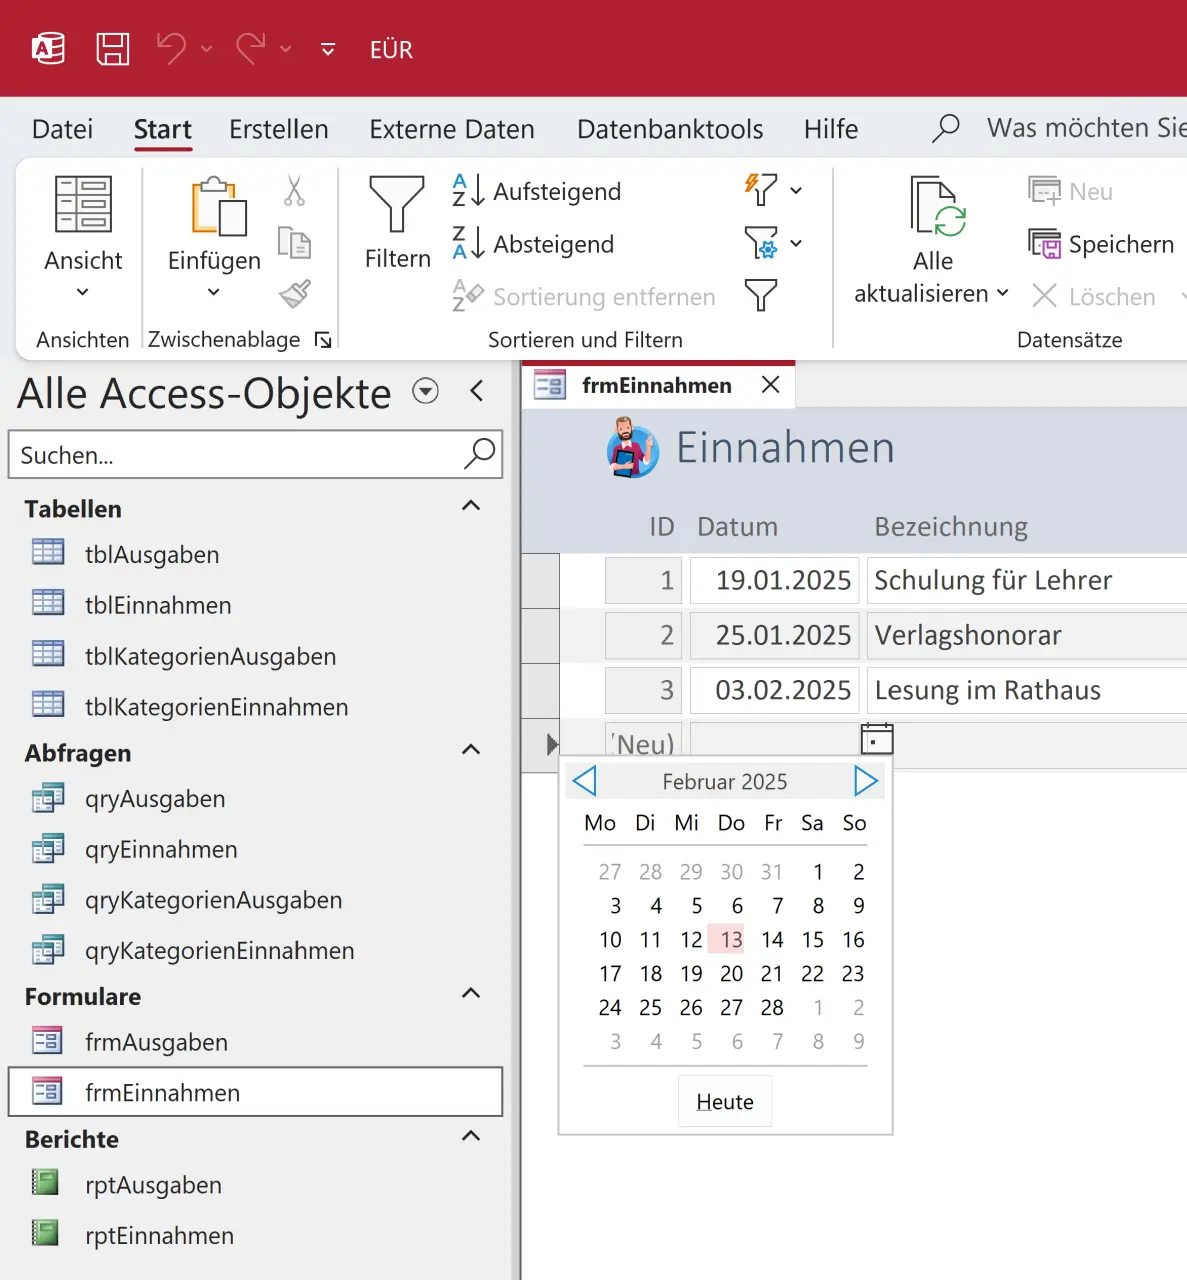Click the Undo arrow icon
1187x1280 pixels.
(x=171, y=48)
